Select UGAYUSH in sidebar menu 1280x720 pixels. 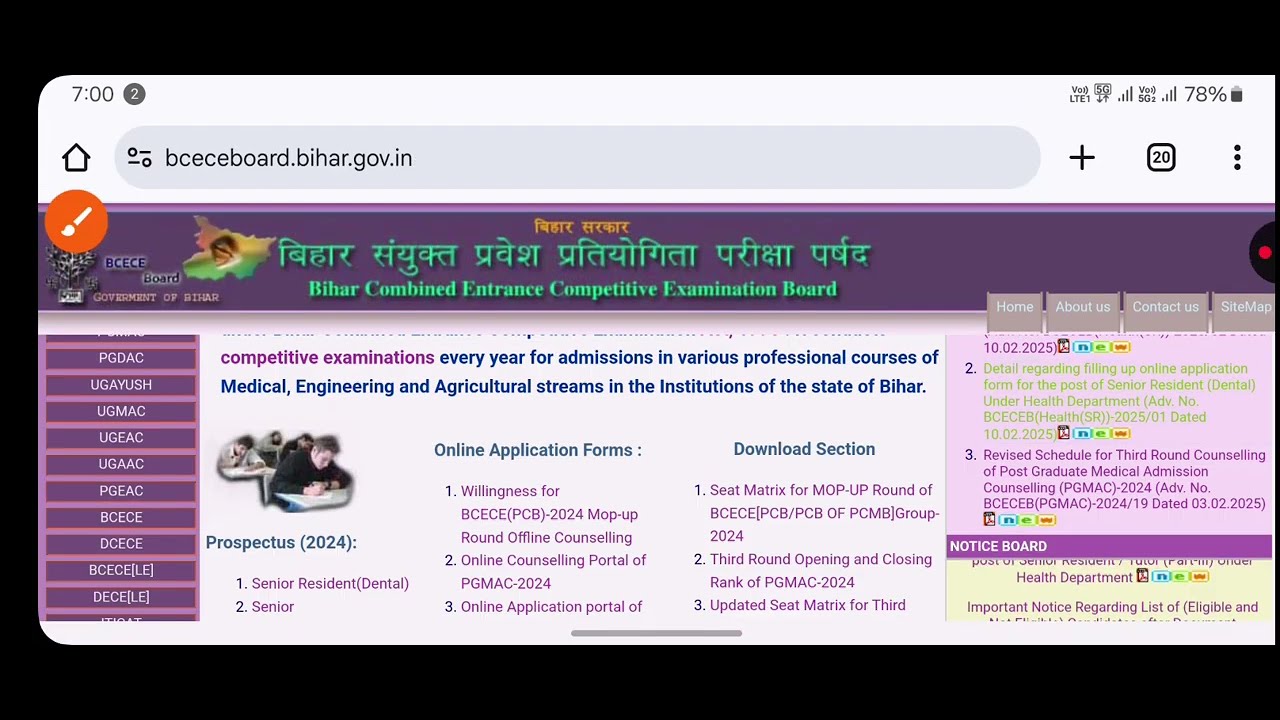pyautogui.click(x=121, y=385)
